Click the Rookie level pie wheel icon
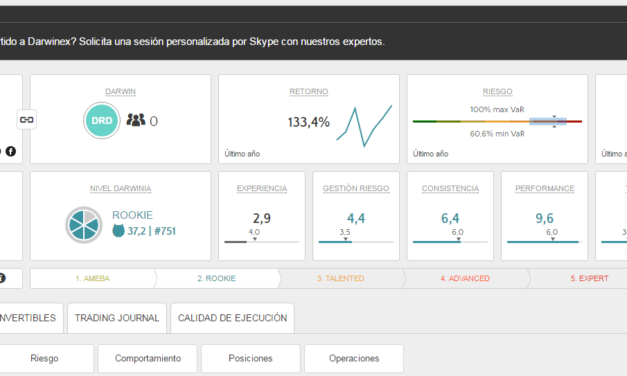Viewport: 627px width, 376px height. pyautogui.click(x=84, y=225)
